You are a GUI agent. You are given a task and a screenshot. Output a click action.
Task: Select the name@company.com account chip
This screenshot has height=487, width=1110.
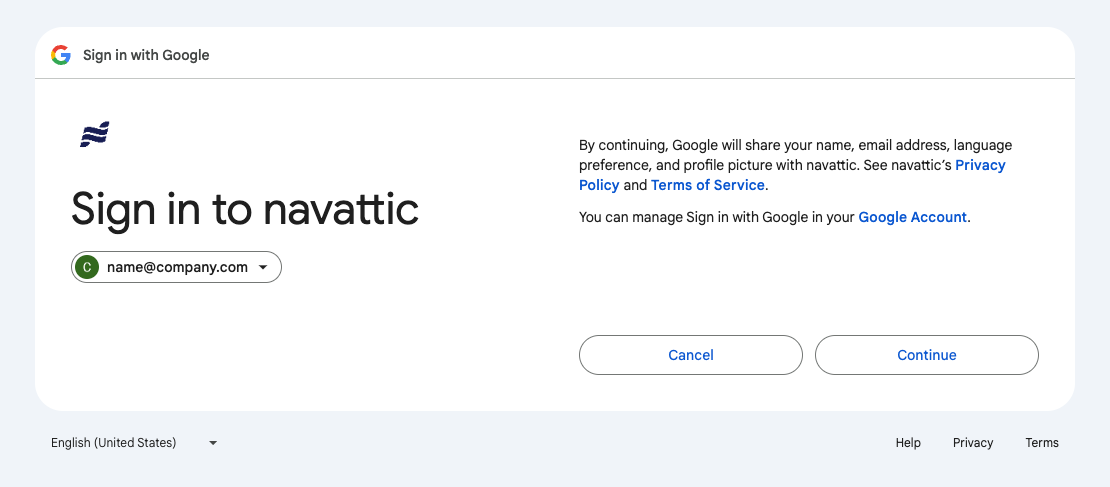(x=177, y=267)
